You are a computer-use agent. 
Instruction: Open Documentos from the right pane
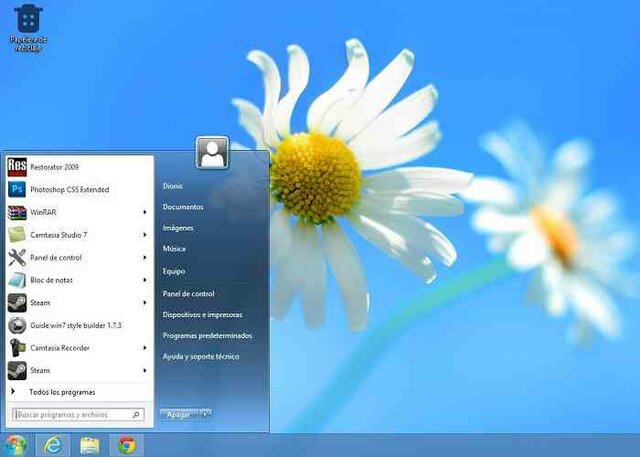point(183,207)
